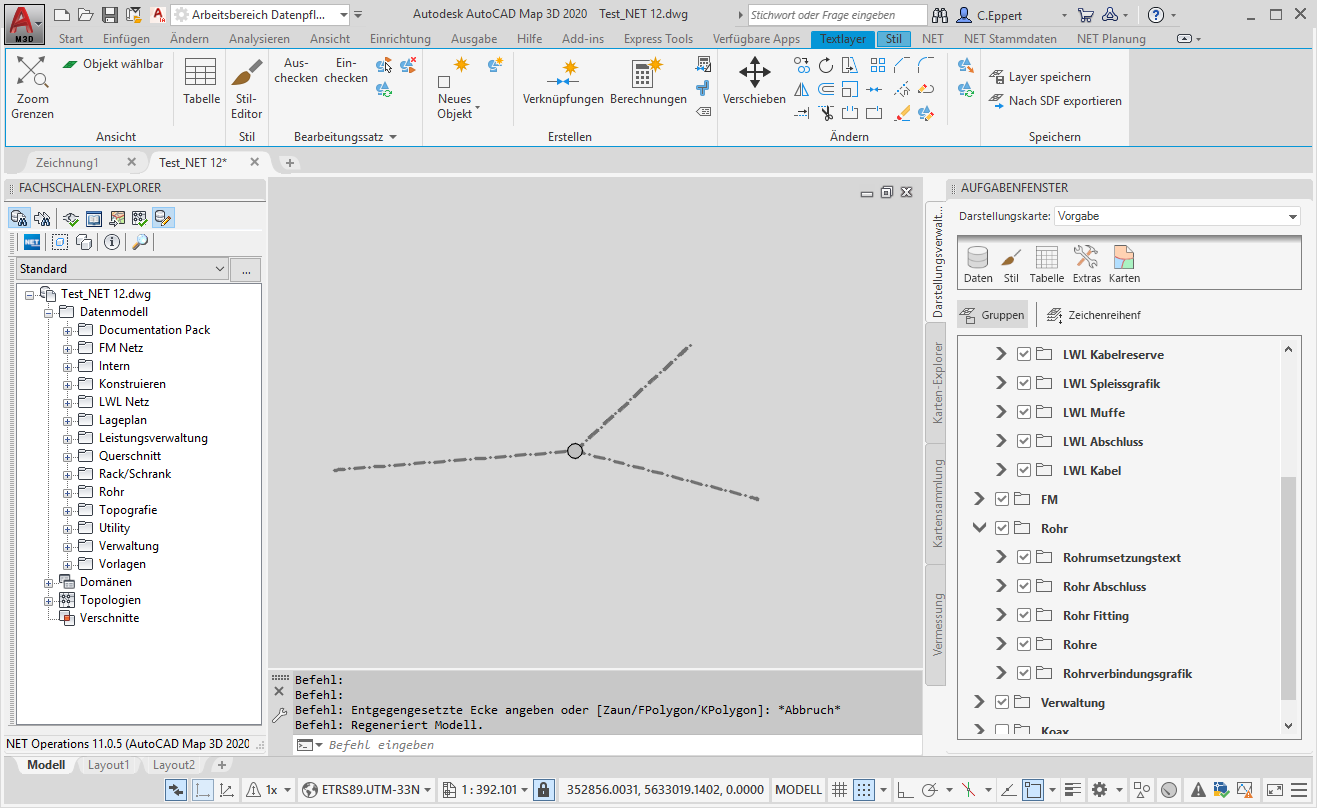Open the Analysieren ribbon tab

click(259, 39)
